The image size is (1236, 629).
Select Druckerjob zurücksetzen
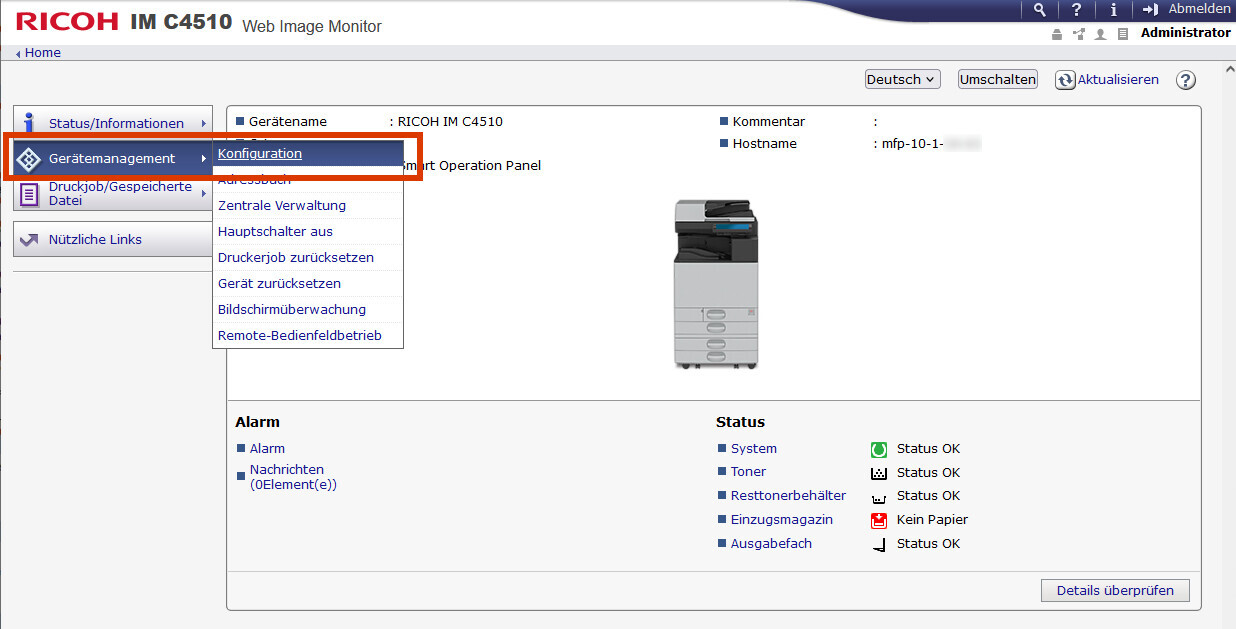coord(308,258)
